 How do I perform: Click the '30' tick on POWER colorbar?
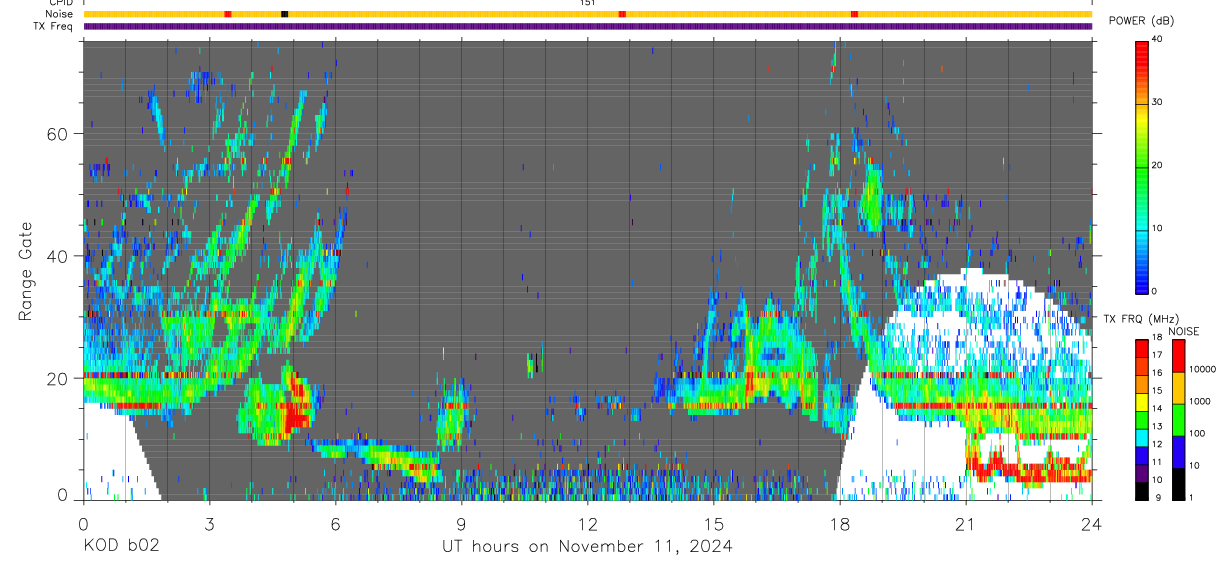coord(1158,103)
